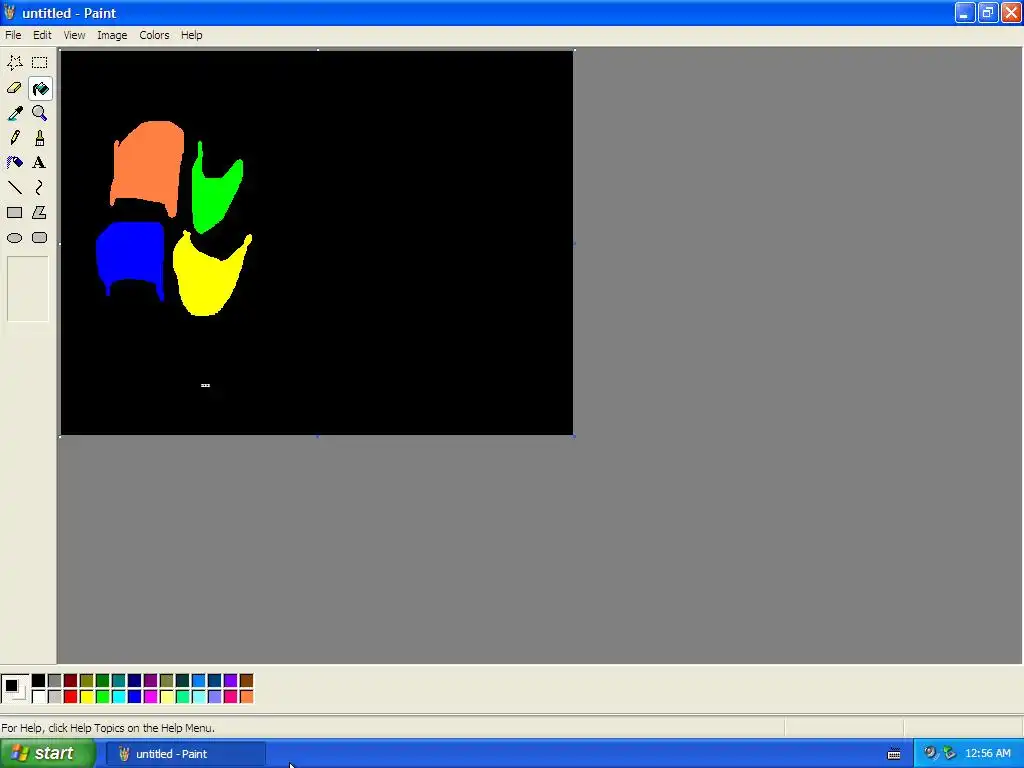
Task: Click the tool options box below the tools
Action: pyautogui.click(x=27, y=289)
